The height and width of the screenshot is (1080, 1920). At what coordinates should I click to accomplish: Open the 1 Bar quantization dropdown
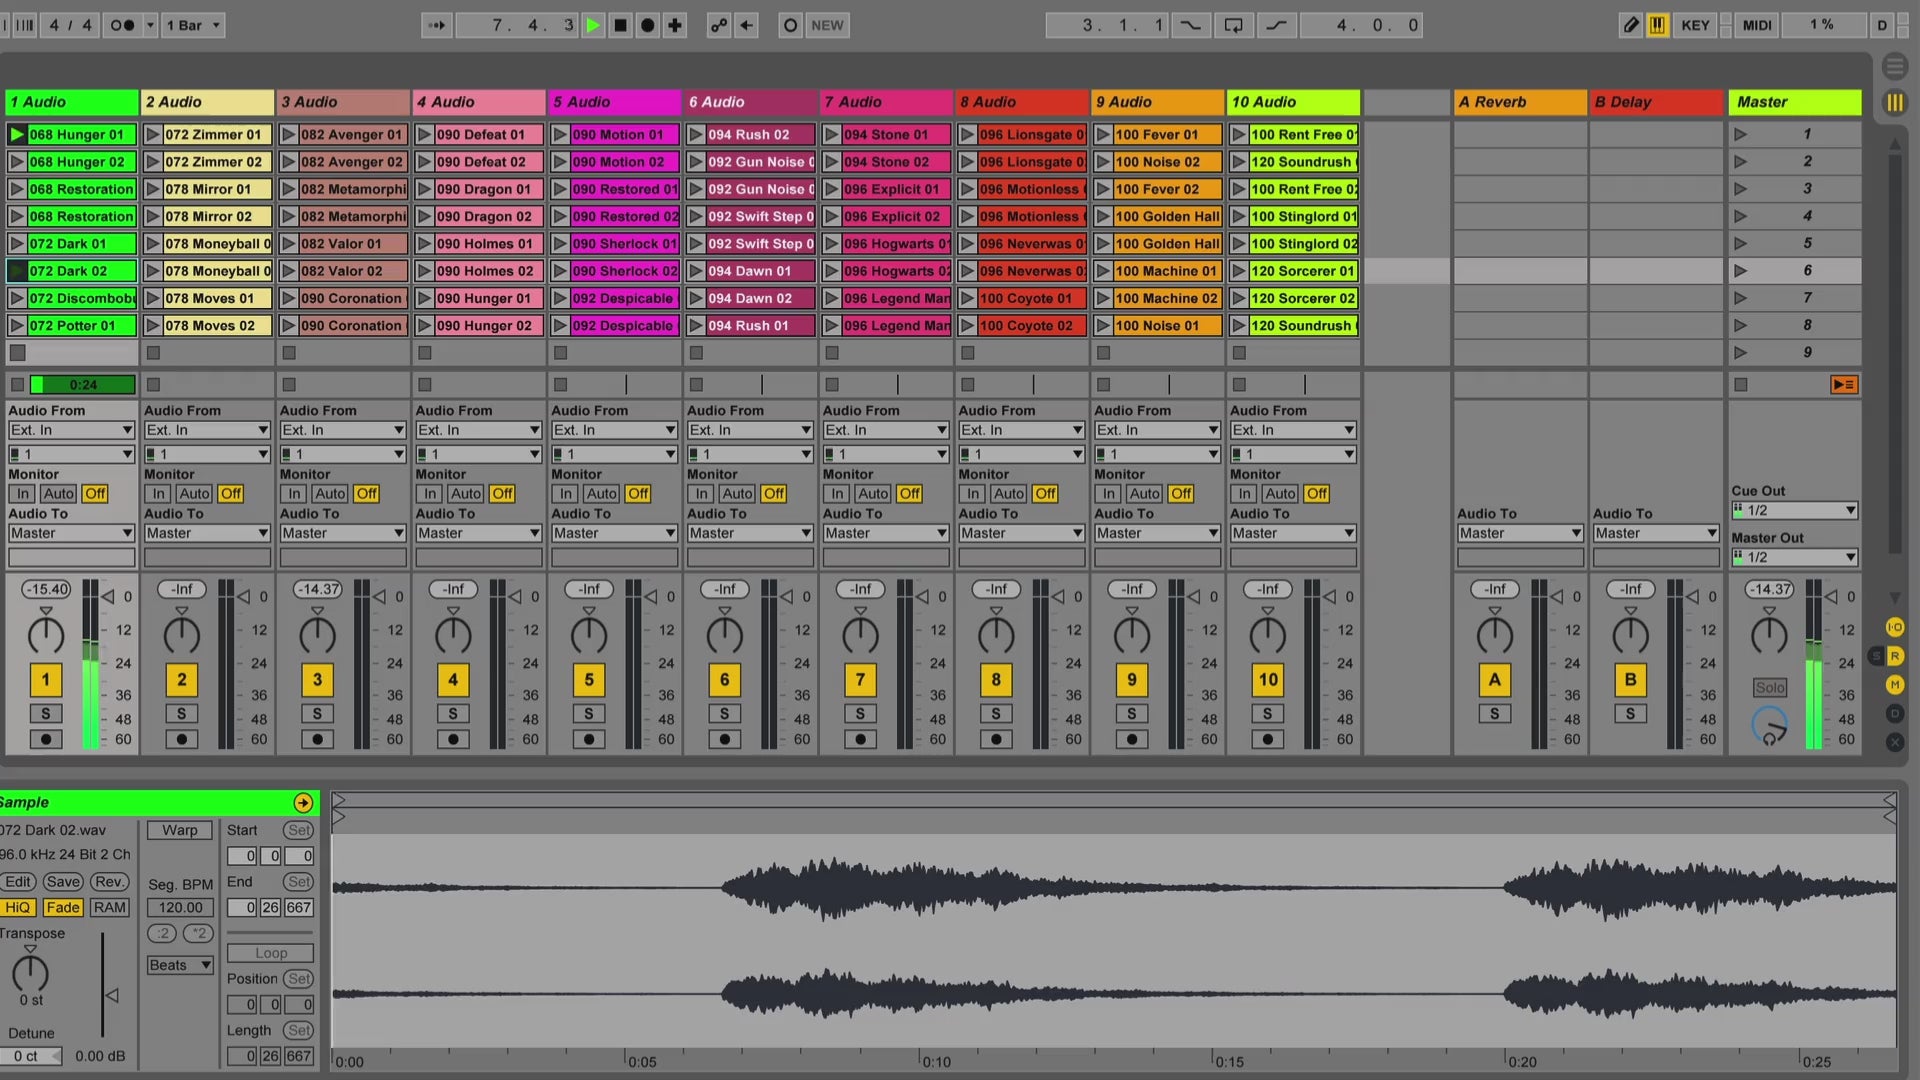(193, 25)
